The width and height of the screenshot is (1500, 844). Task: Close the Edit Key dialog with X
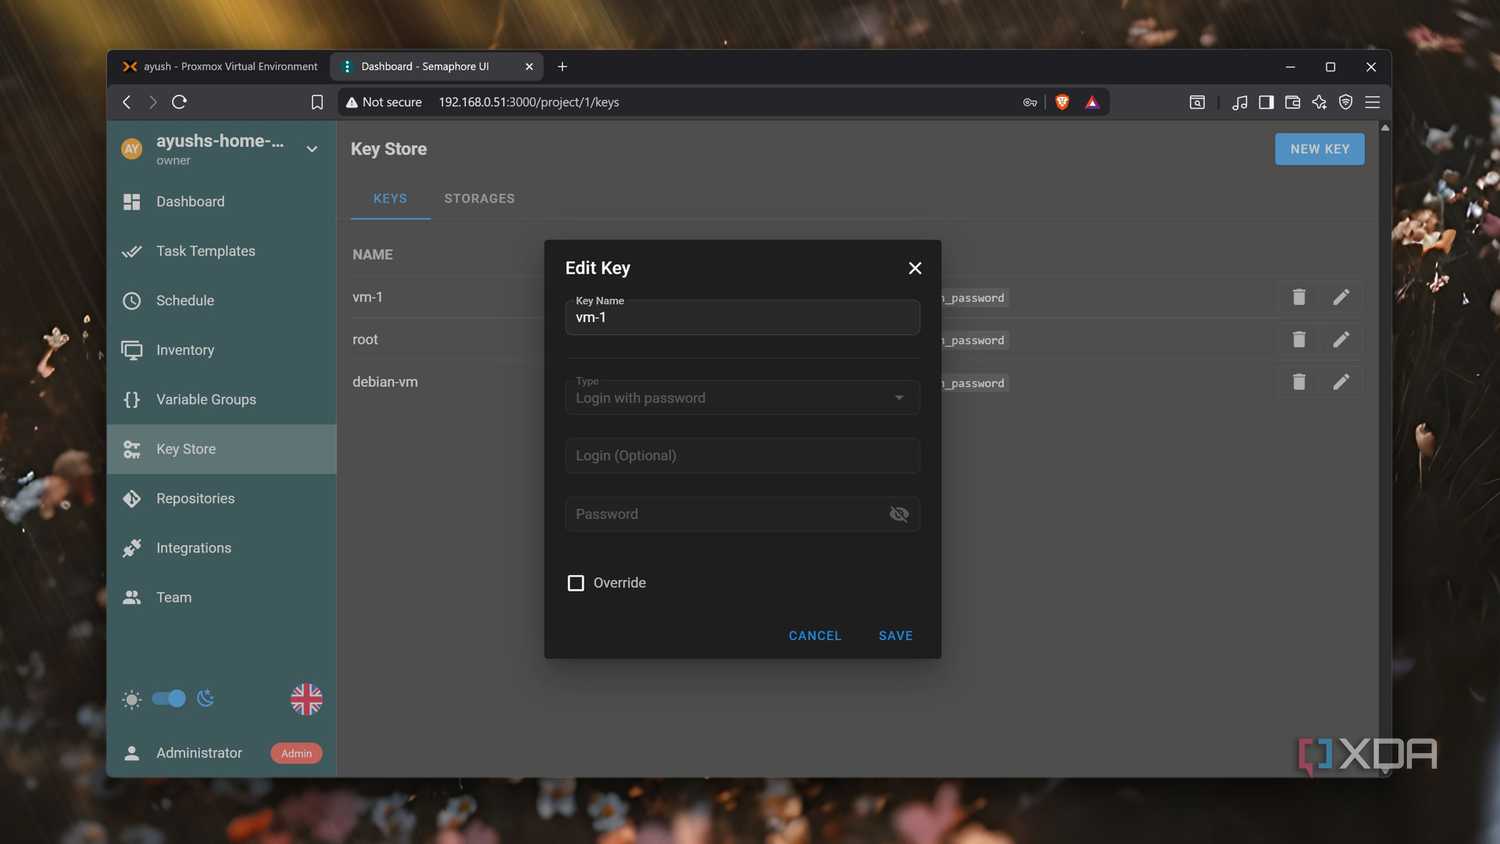[915, 268]
